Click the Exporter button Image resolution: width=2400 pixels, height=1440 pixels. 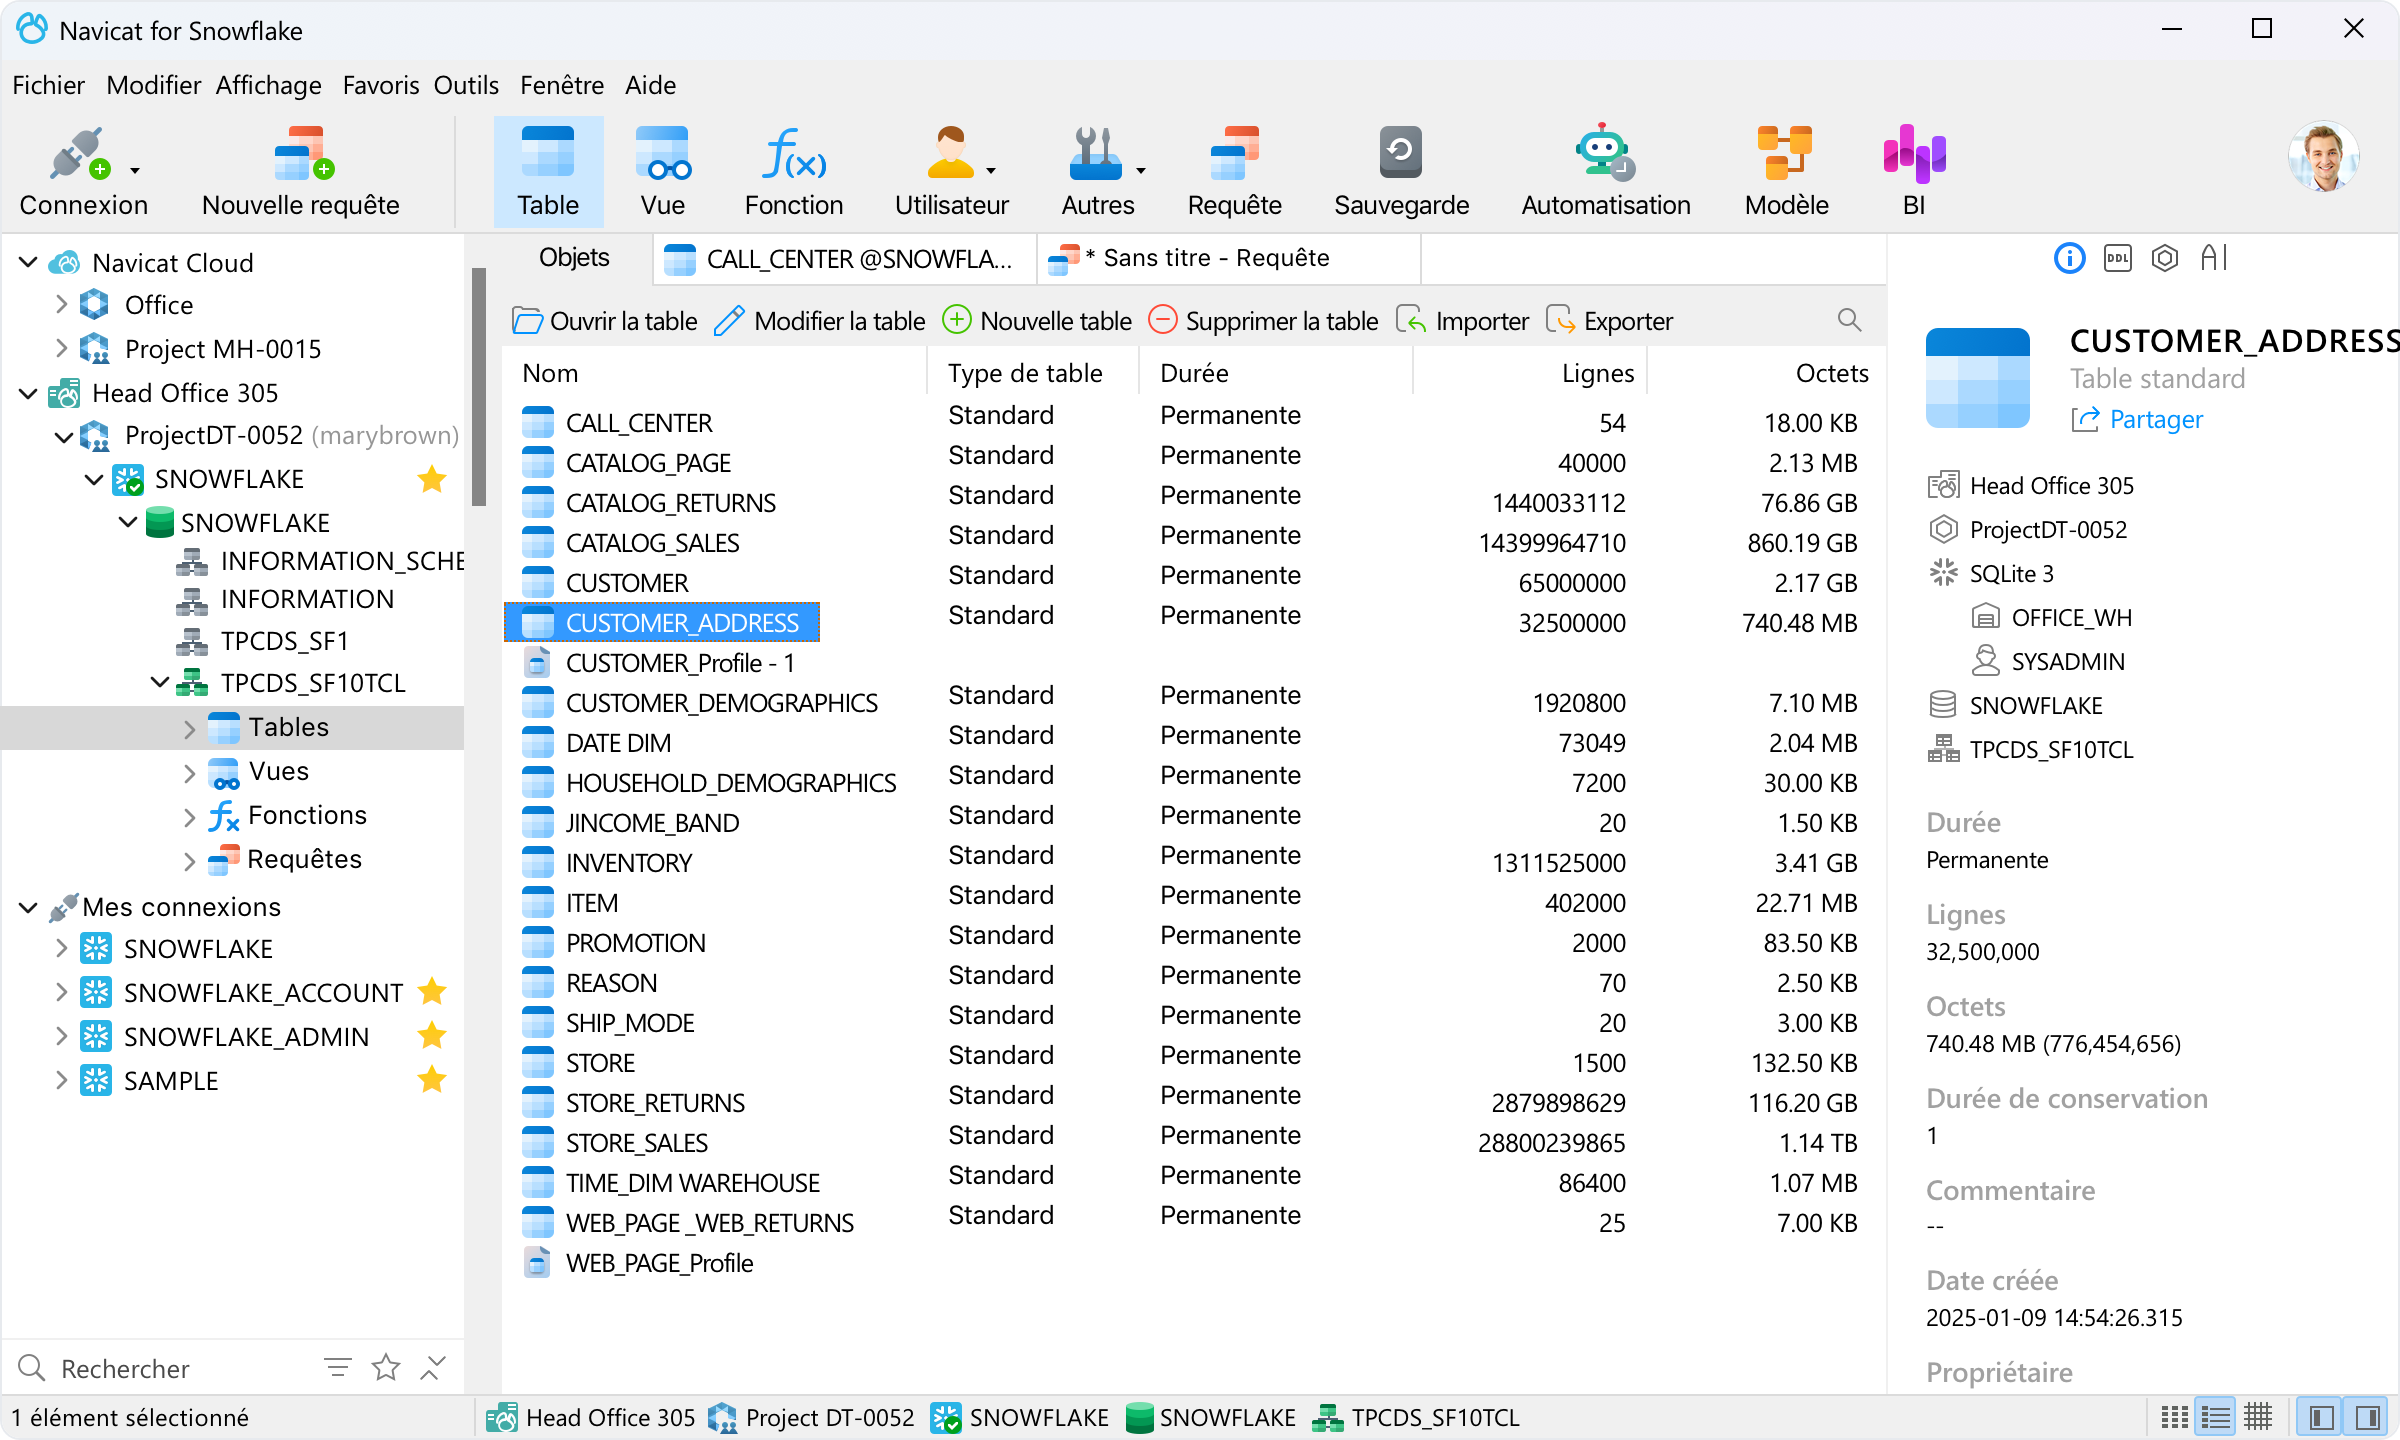point(1609,321)
